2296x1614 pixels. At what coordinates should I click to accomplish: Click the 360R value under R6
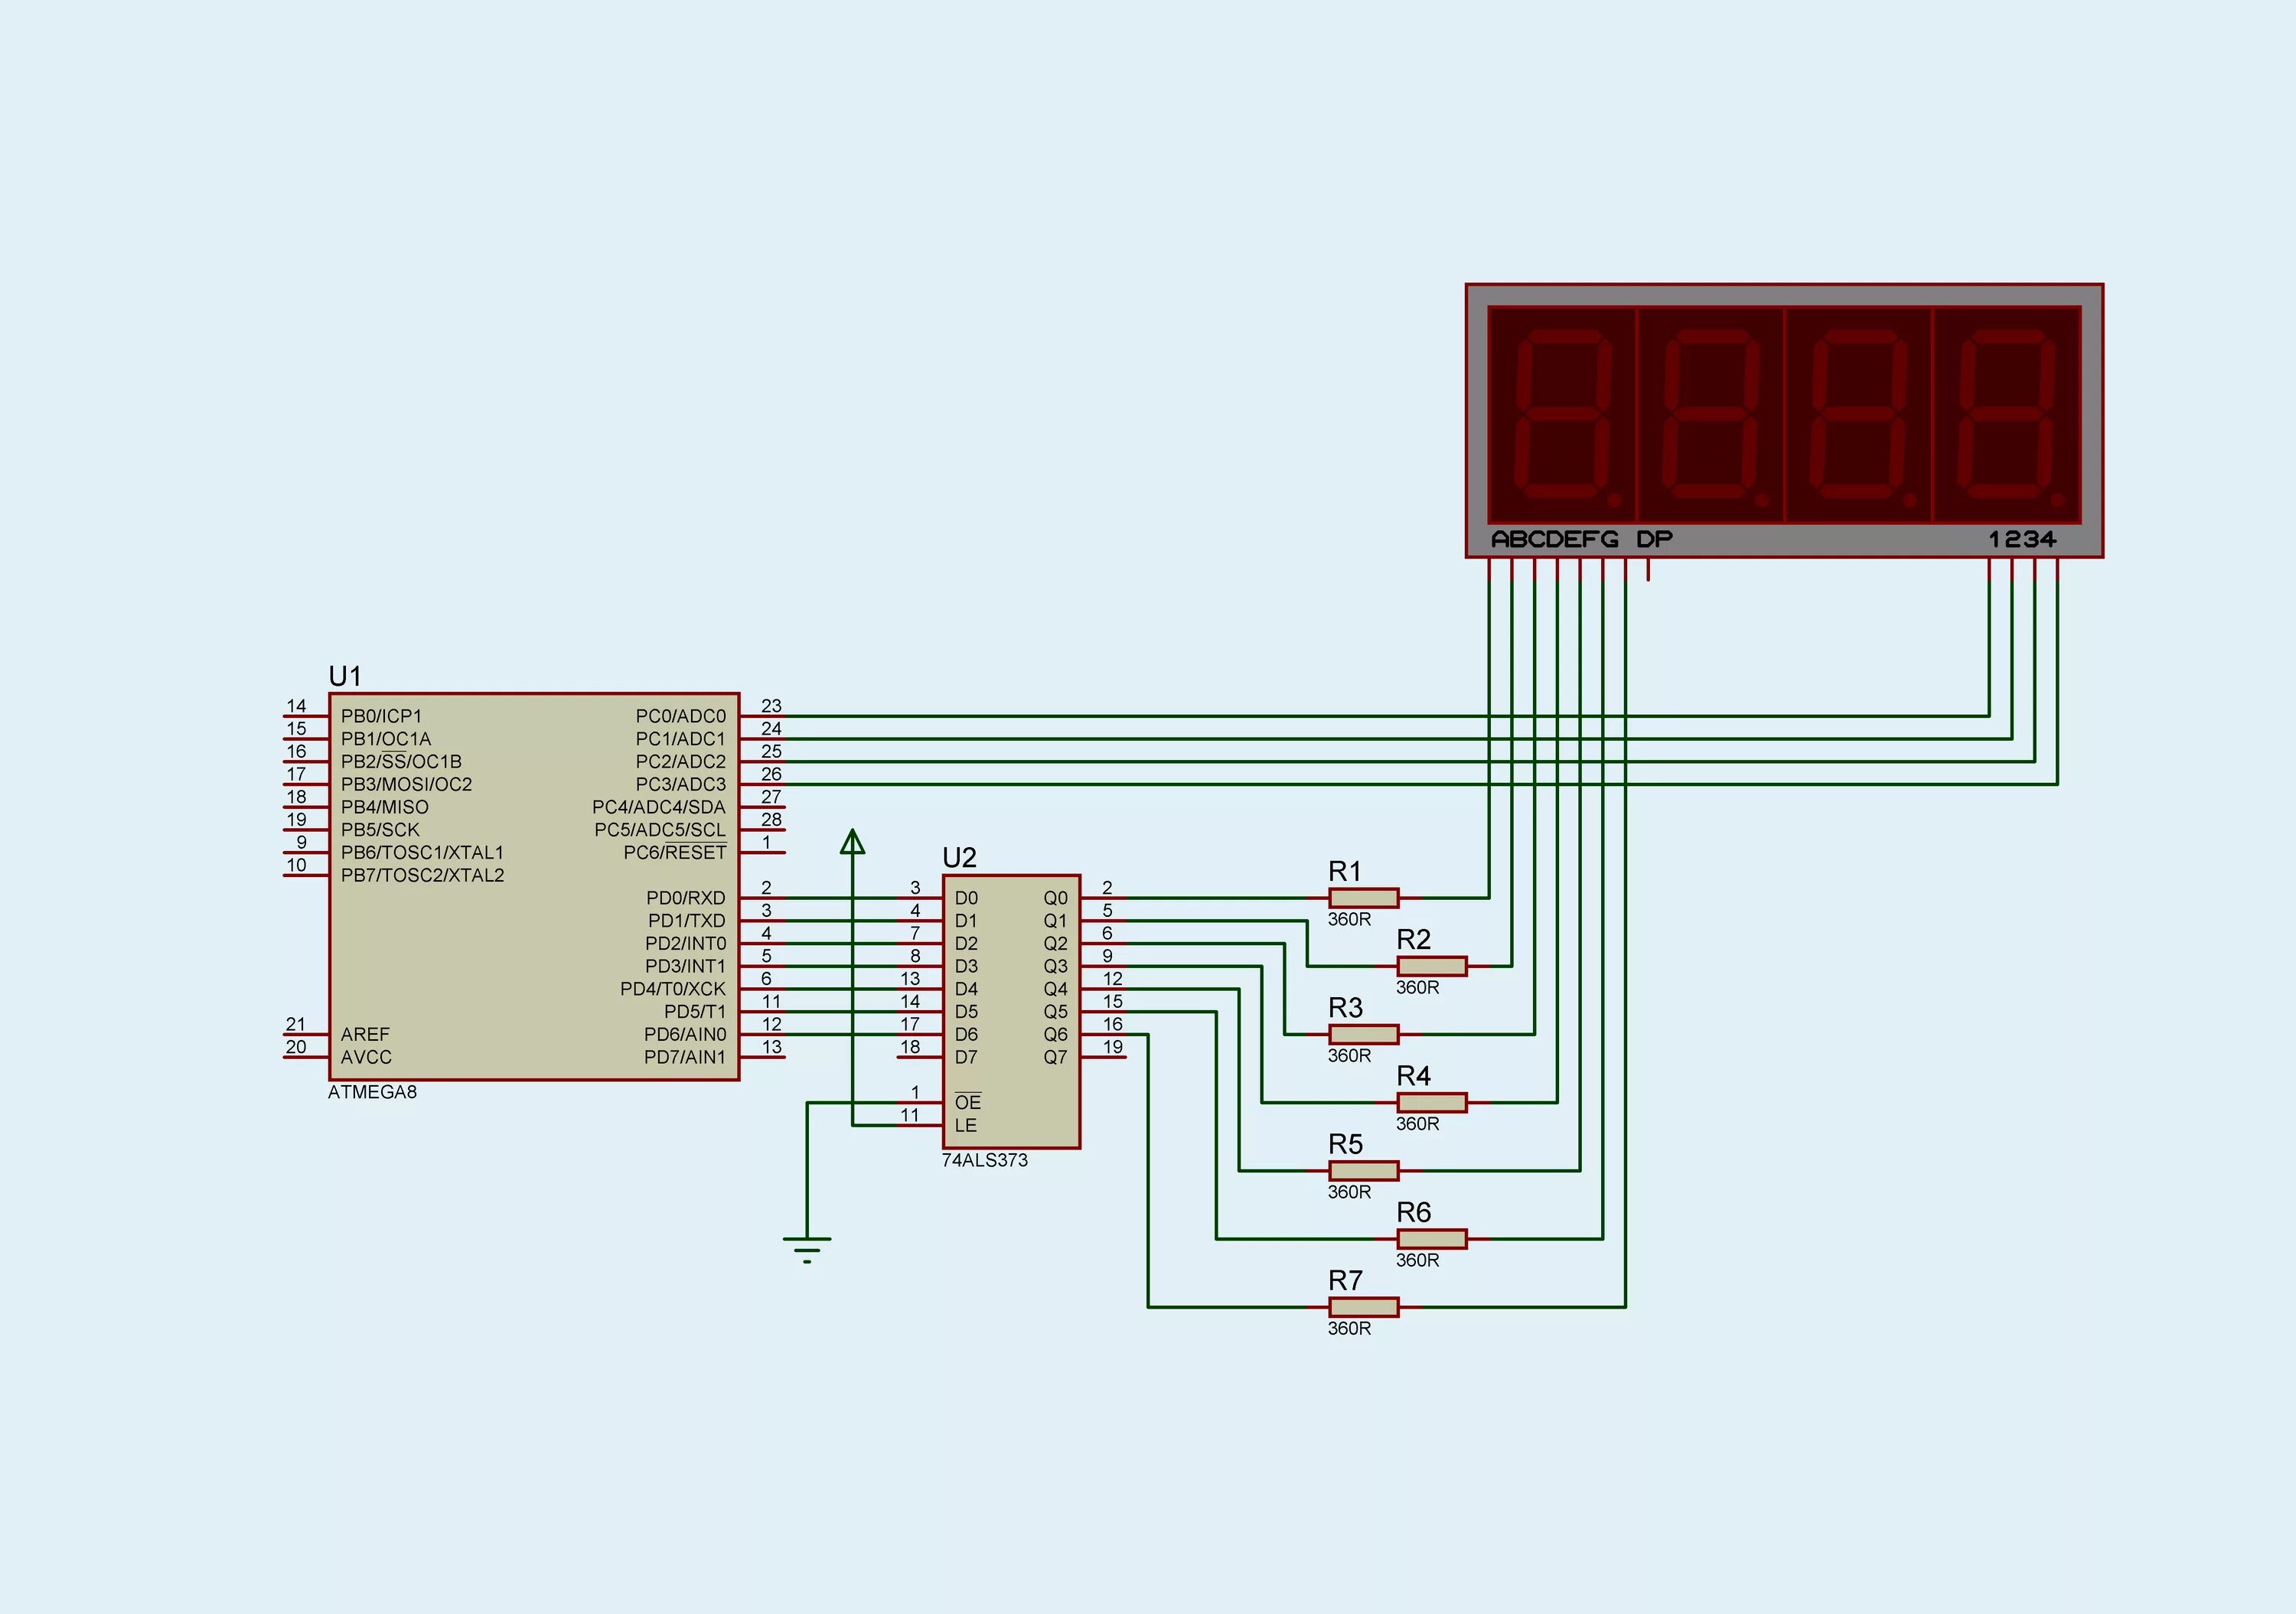point(1418,1260)
